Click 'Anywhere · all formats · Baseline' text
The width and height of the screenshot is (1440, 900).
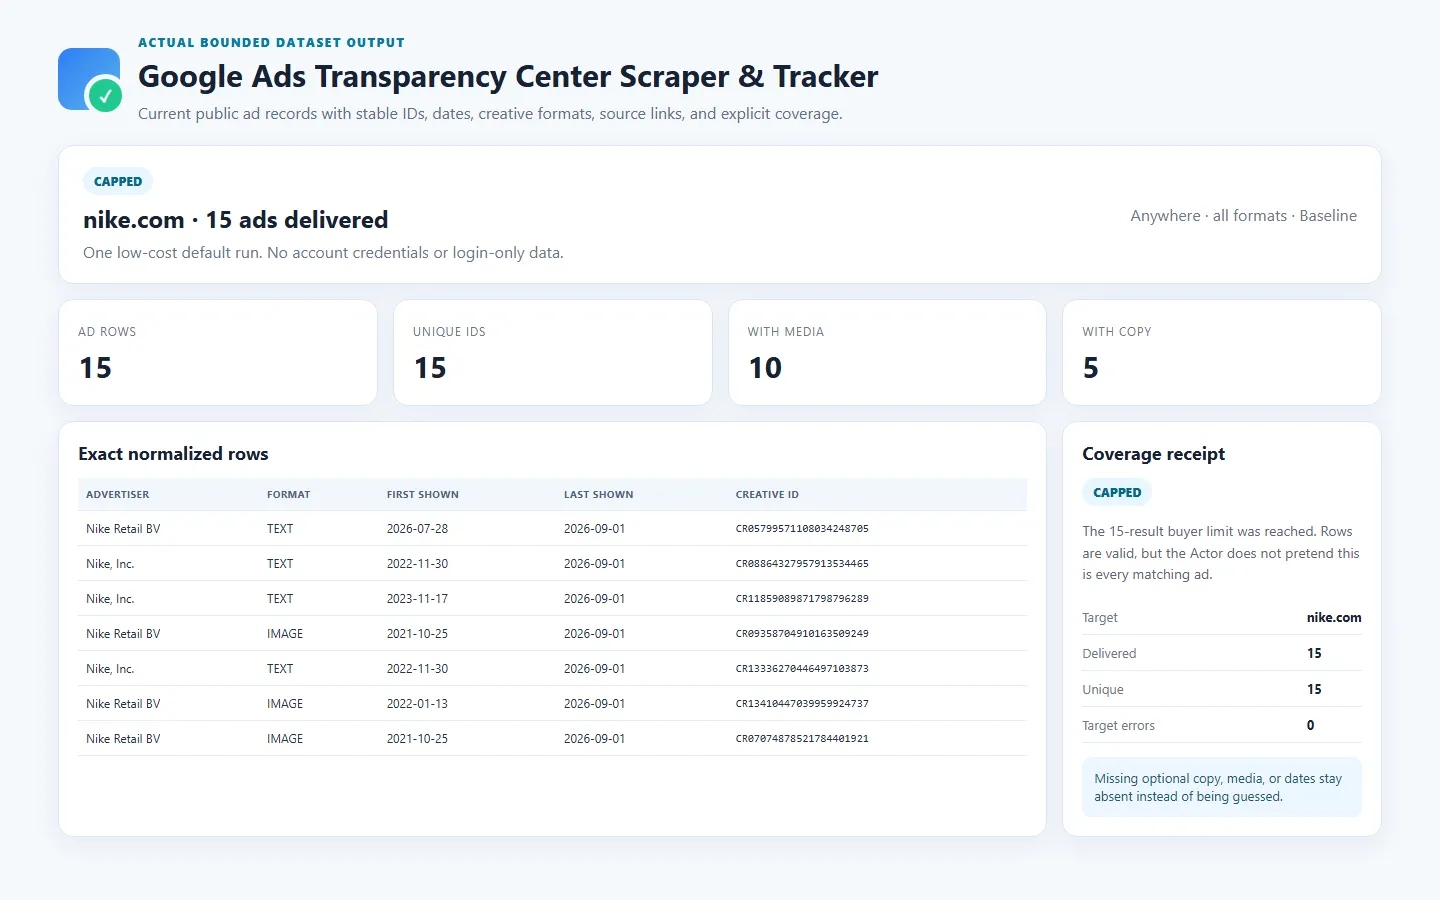click(x=1243, y=216)
